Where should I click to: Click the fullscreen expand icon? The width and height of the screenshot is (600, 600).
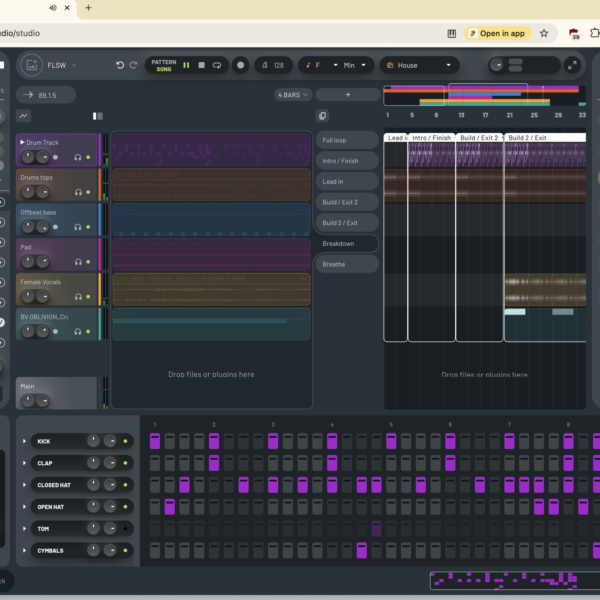572,65
